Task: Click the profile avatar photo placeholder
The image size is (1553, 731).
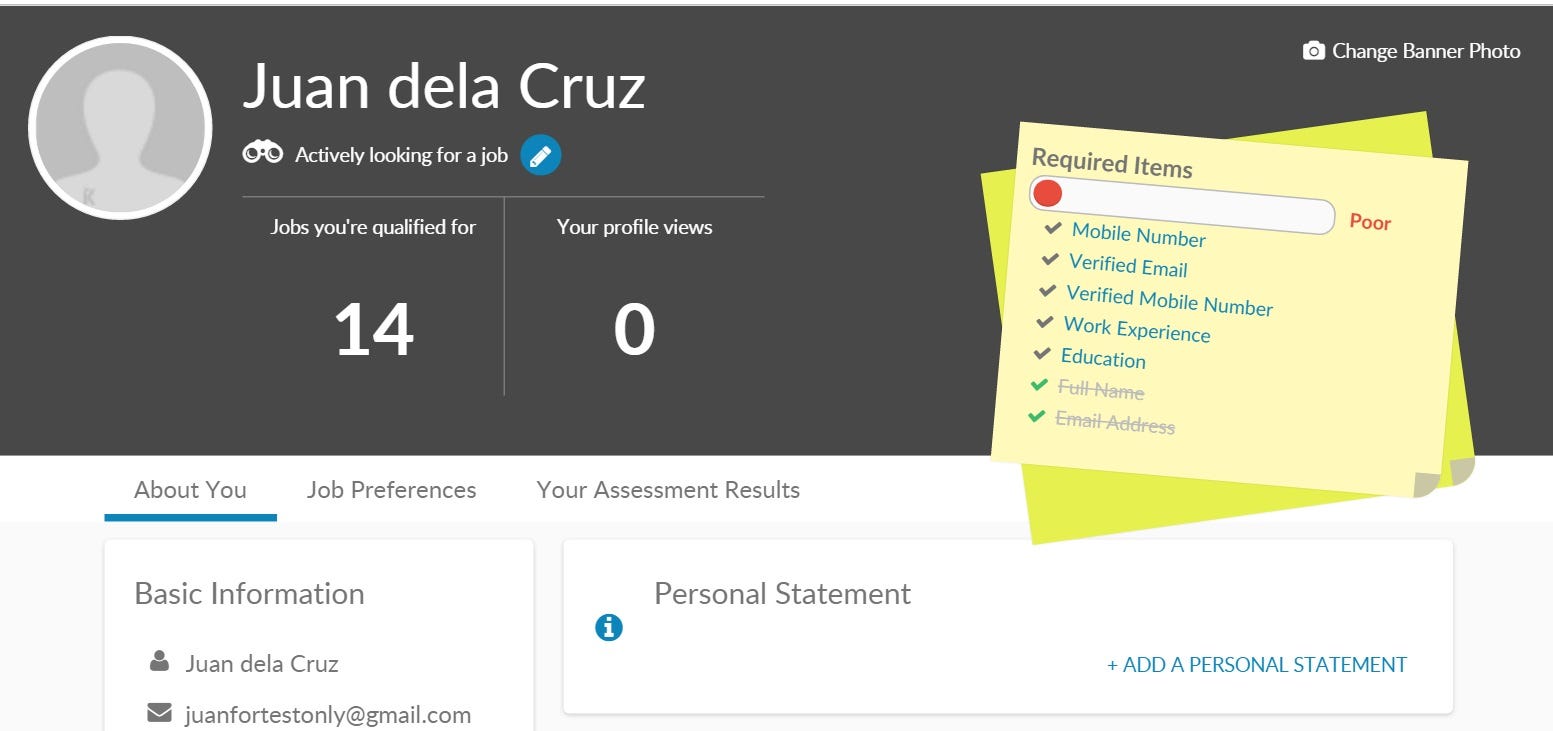Action: click(x=120, y=128)
